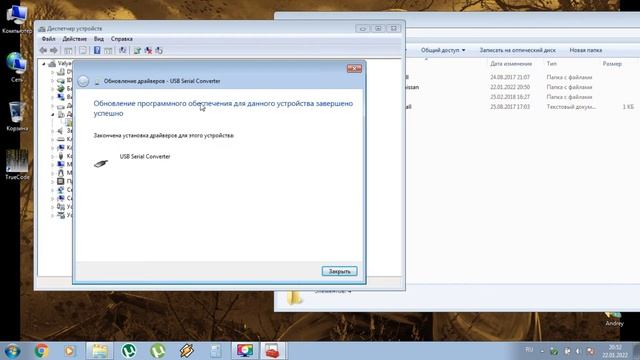The height and width of the screenshot is (360, 640).
Task: Click blue Help question-mark toolbar icon
Action: [97, 50]
